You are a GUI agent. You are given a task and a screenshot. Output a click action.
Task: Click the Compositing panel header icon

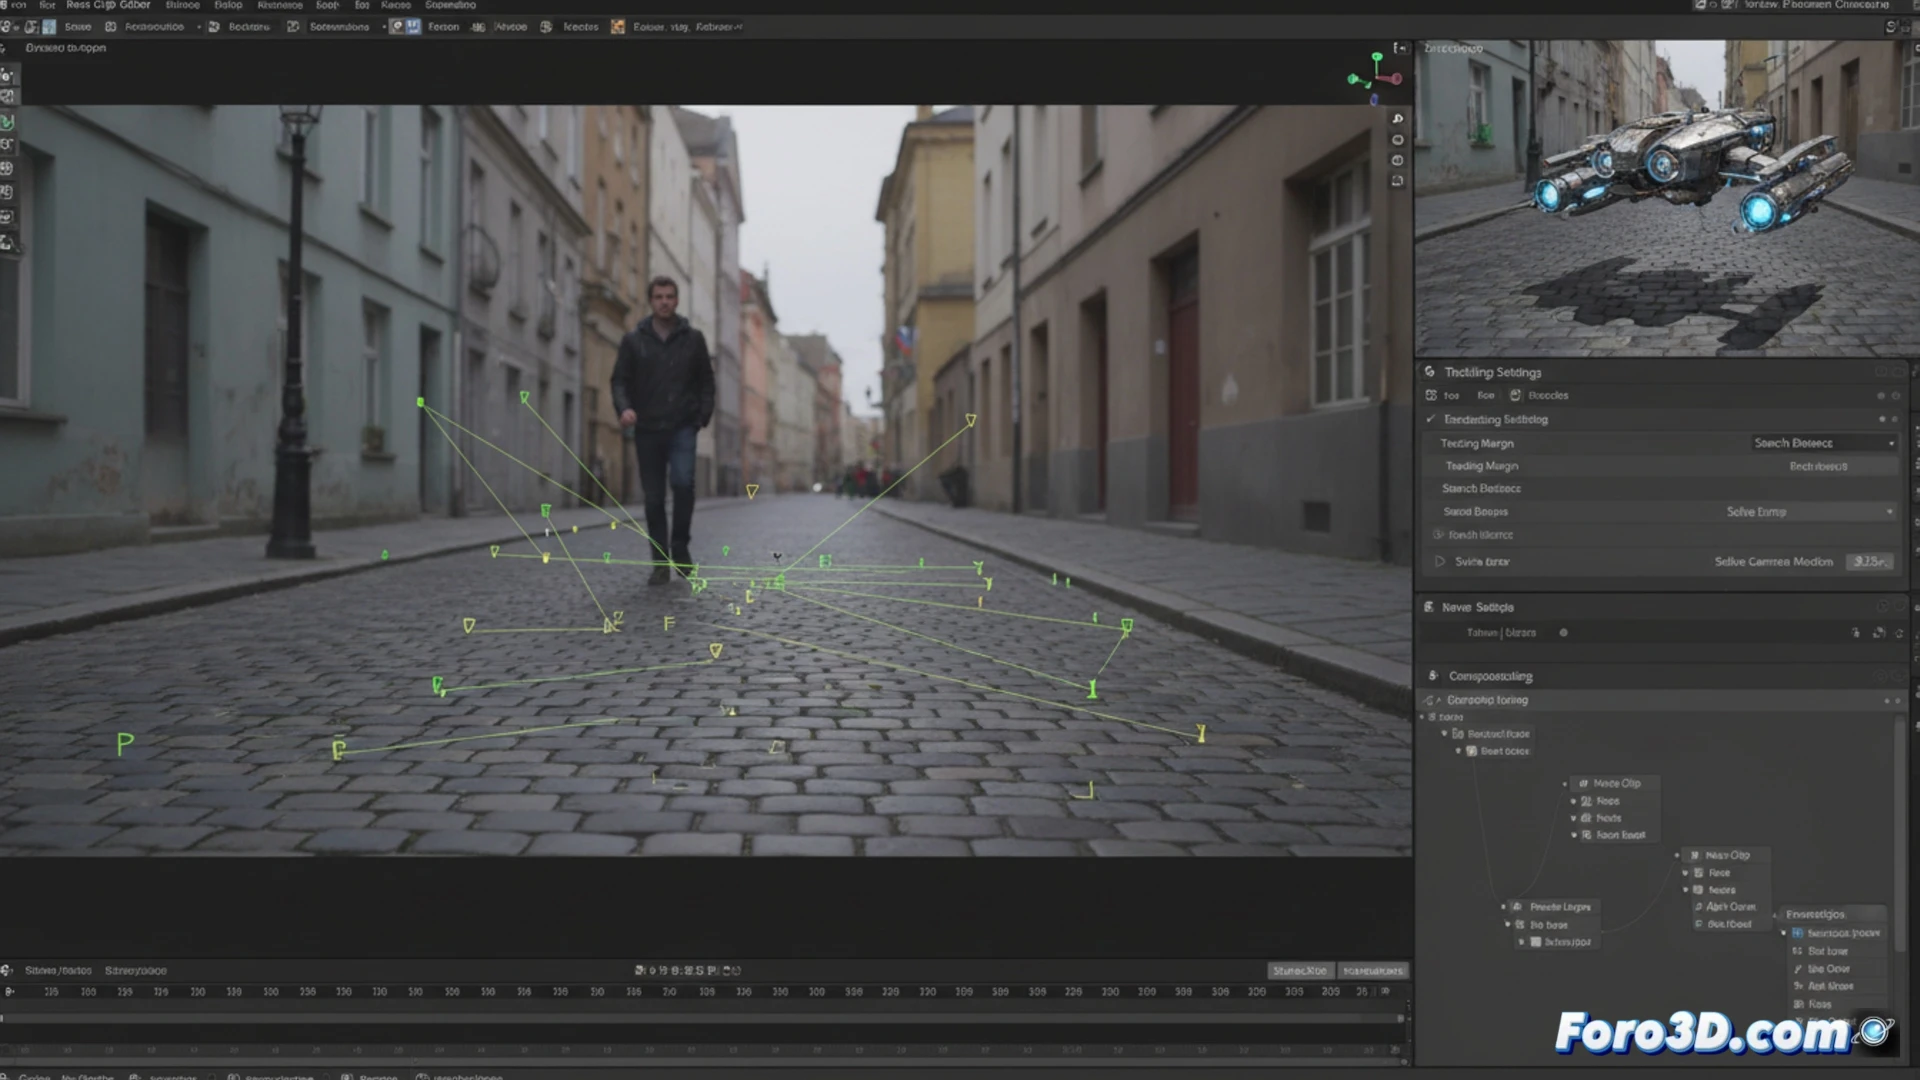coord(1433,675)
